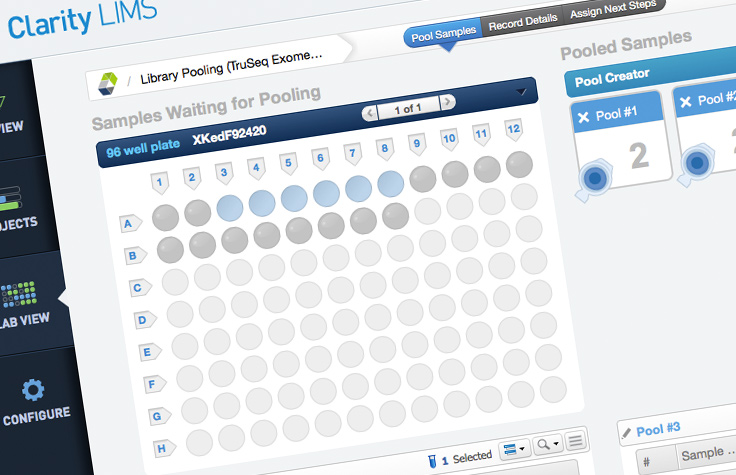Click the list view lines icon below the plate
Screen dimensions: 736x475
[x=575, y=442]
